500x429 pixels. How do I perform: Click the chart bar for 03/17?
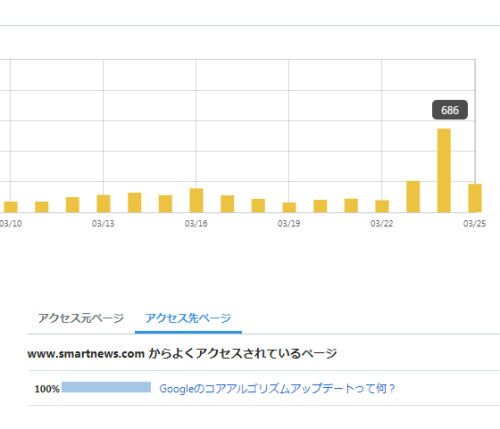(227, 204)
